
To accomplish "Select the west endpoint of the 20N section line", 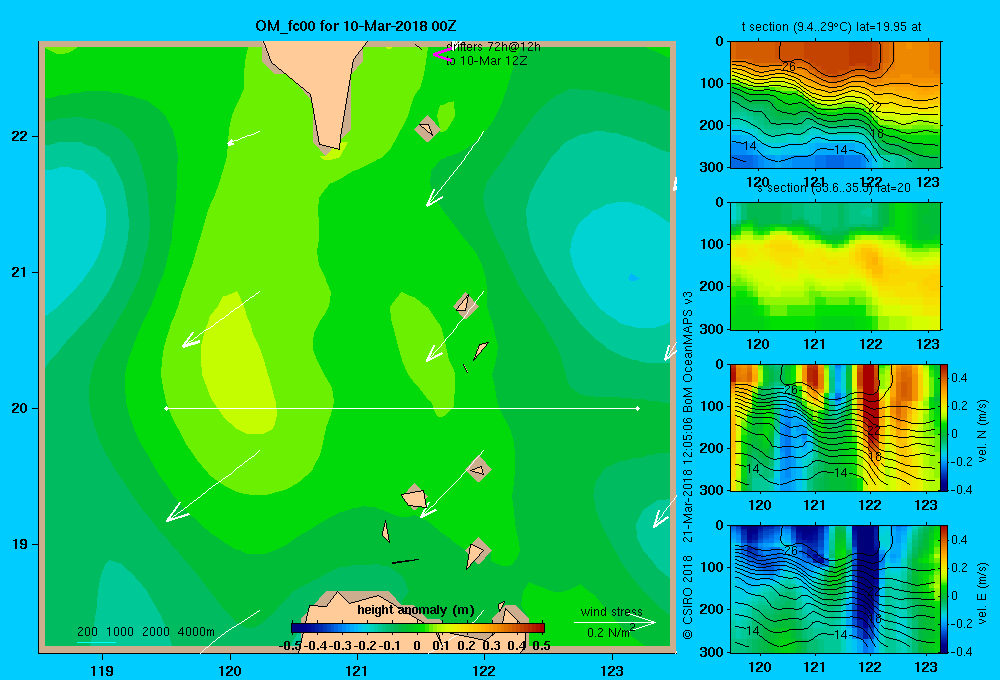I will [166, 408].
